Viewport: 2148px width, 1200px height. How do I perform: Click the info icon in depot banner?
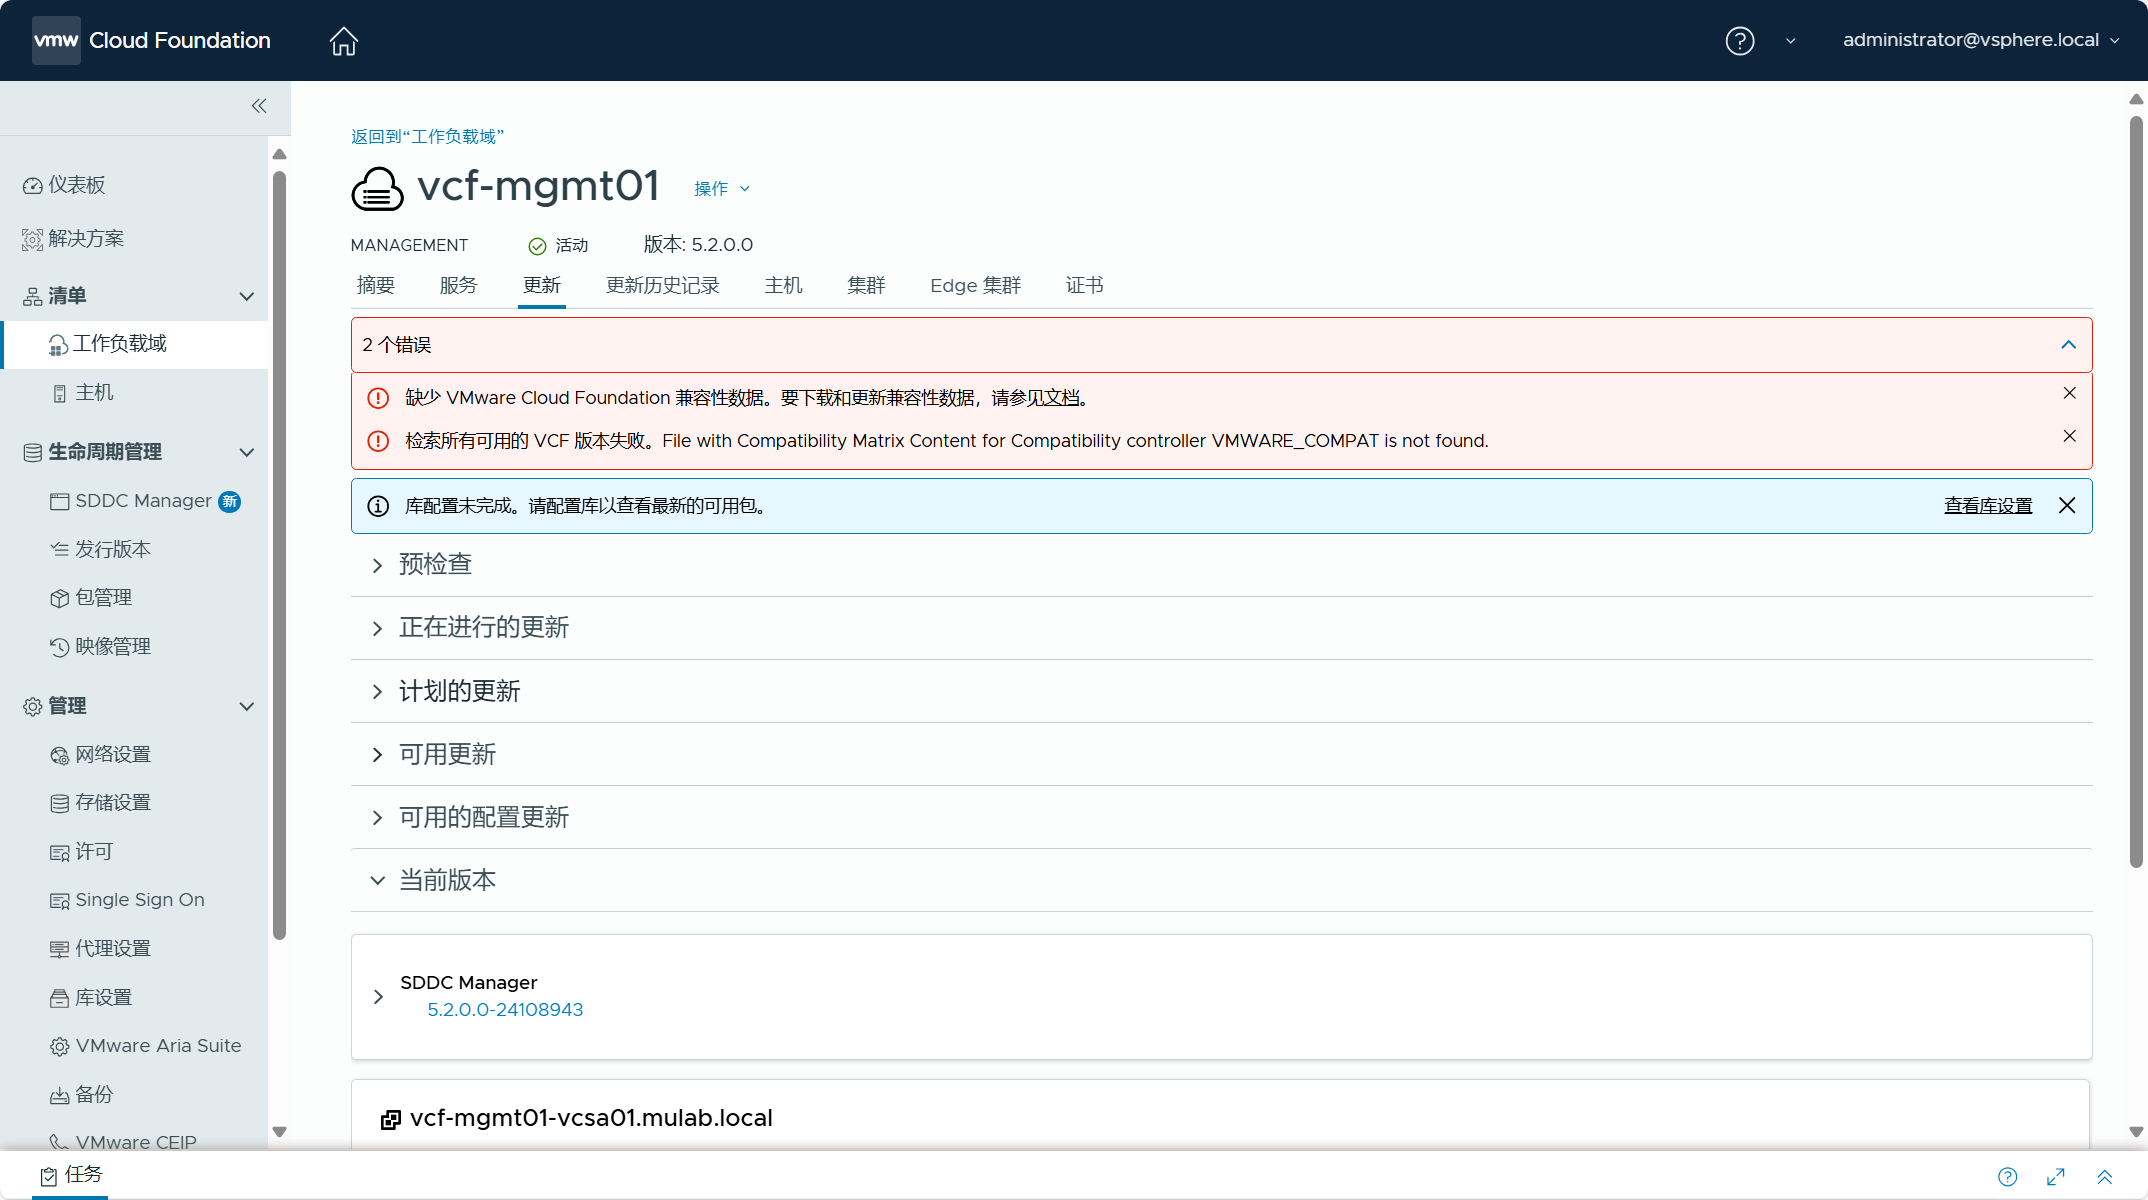click(x=378, y=507)
